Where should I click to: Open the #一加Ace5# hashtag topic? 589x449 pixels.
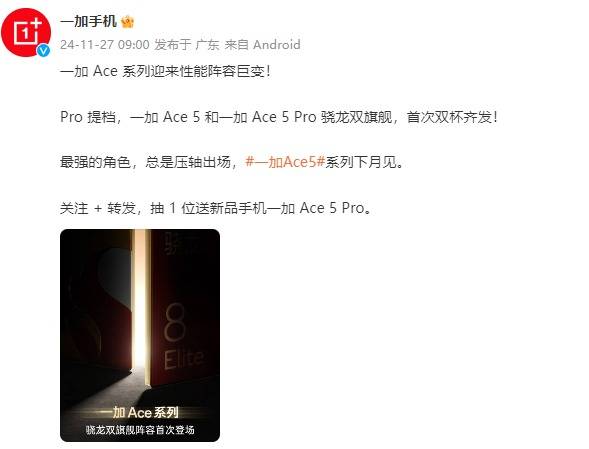pos(285,162)
